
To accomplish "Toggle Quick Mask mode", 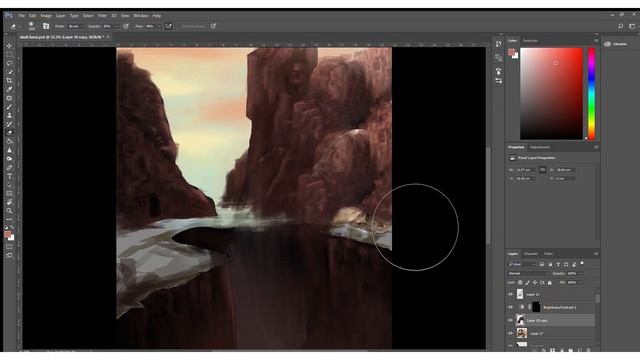I will click(9, 247).
